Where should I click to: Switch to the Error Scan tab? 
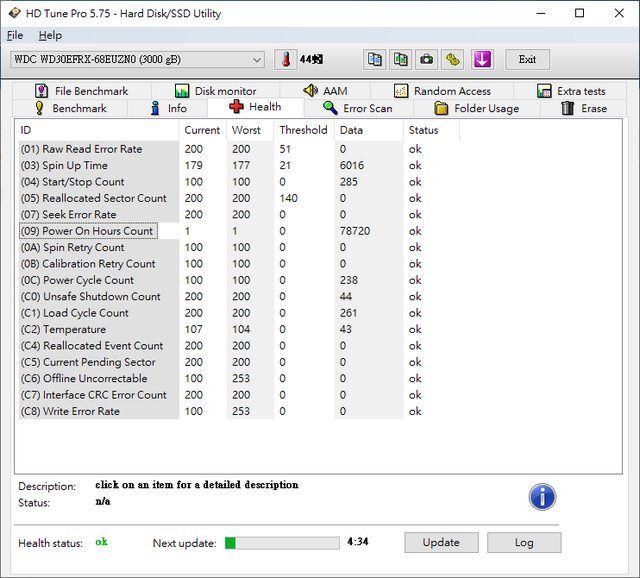[x=357, y=108]
